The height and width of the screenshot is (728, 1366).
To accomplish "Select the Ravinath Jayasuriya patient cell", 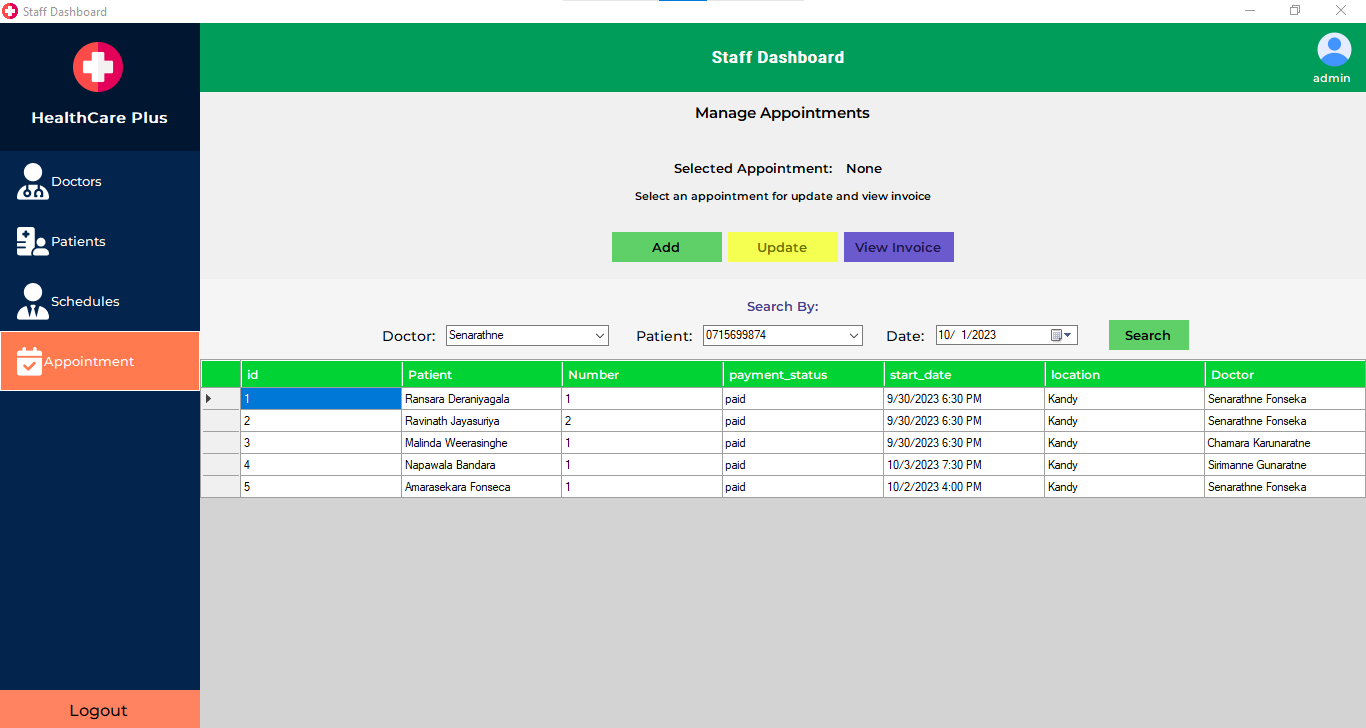I will click(482, 421).
